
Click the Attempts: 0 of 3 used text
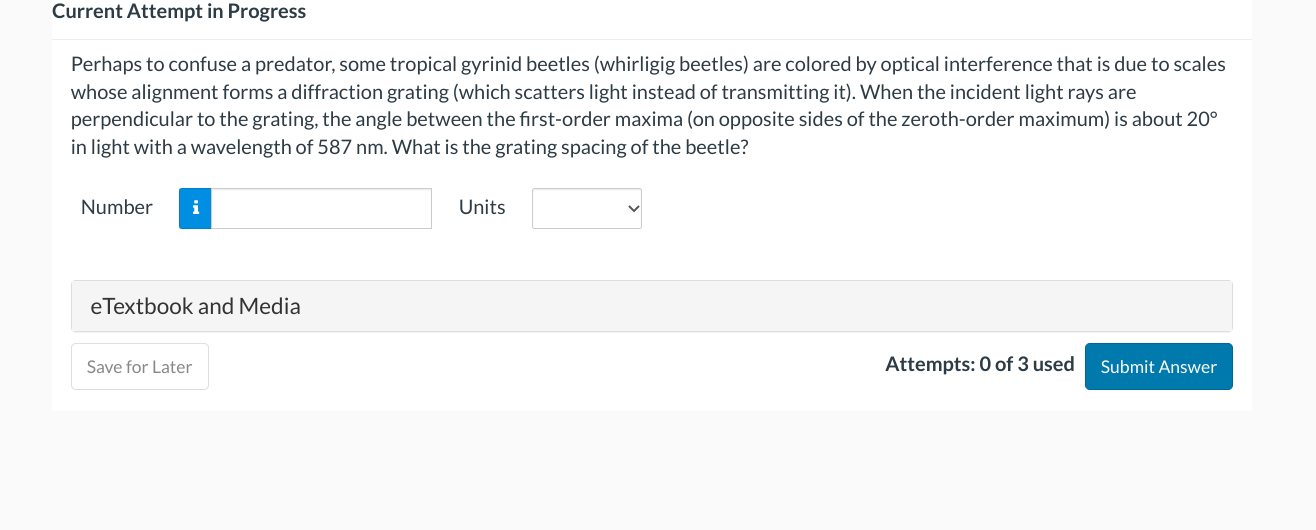(979, 365)
